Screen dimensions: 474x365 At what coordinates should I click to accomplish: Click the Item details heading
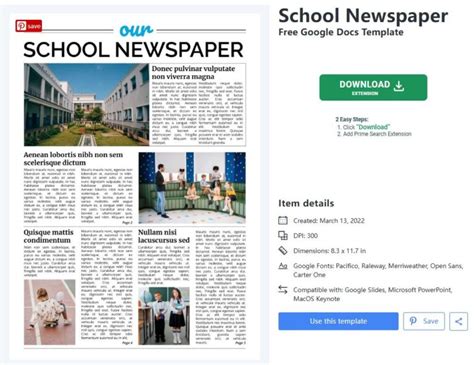click(x=306, y=203)
